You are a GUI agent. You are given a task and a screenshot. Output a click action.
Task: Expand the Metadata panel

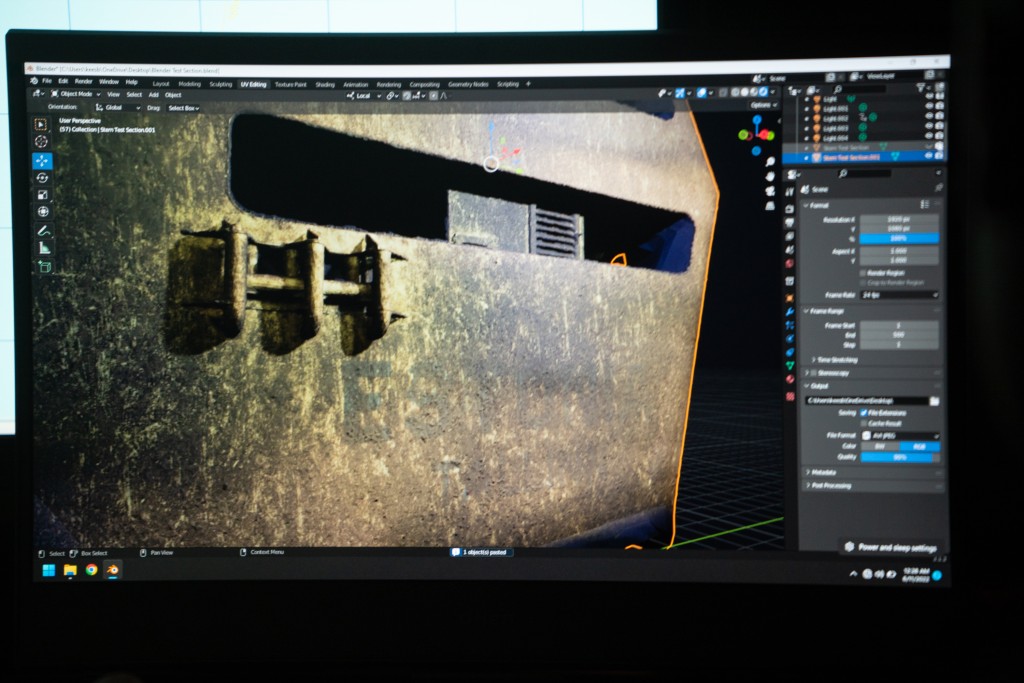[x=825, y=472]
